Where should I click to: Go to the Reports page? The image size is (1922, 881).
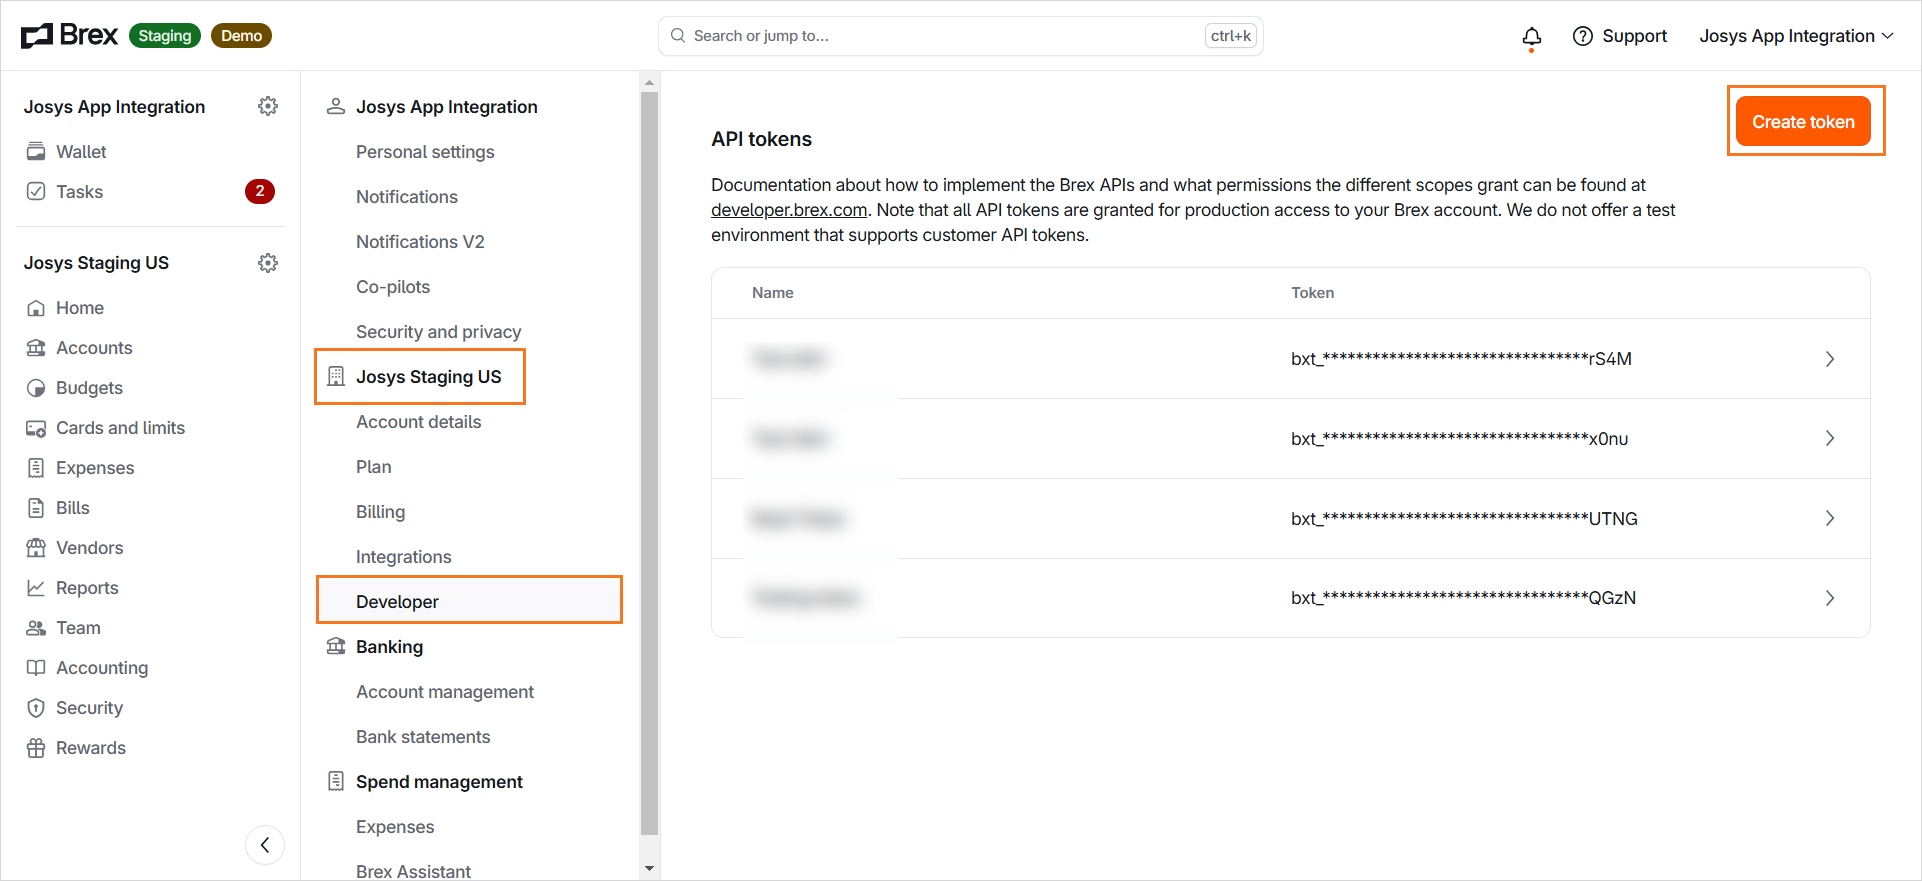[87, 588]
